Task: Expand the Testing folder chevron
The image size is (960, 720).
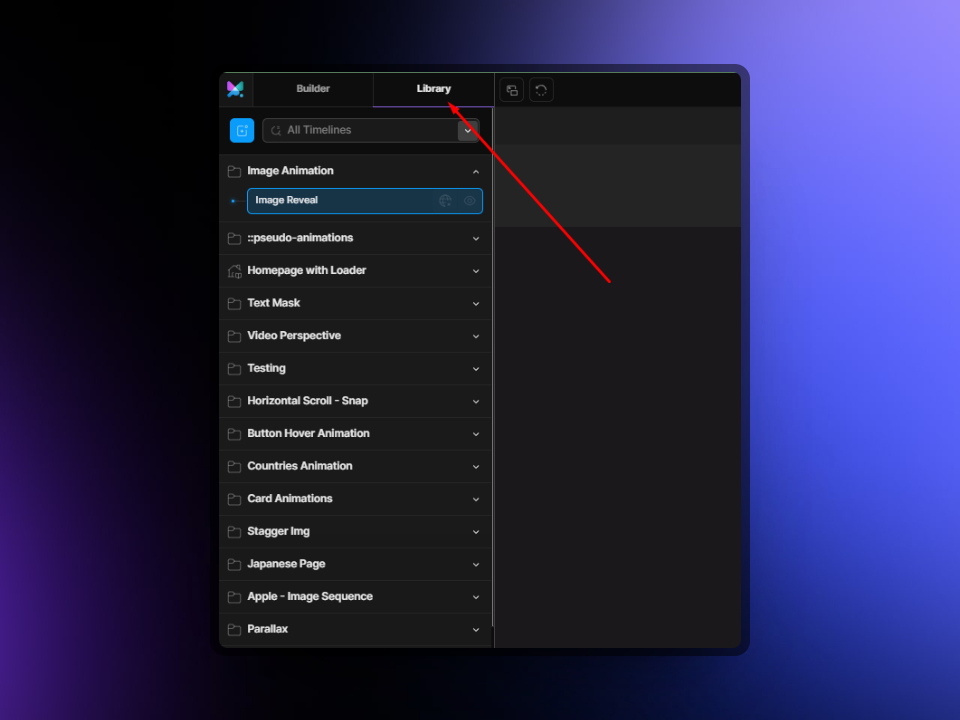Action: [x=476, y=369]
